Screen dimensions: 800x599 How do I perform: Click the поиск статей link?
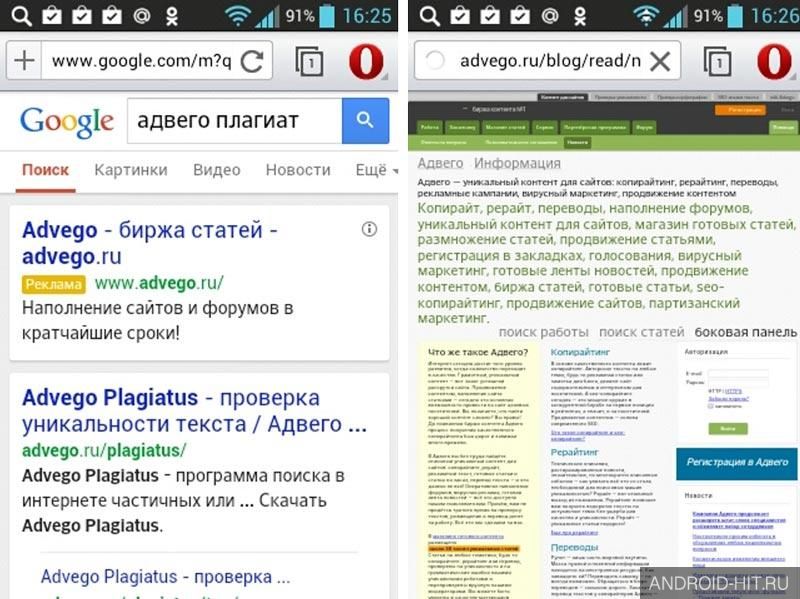[641, 332]
